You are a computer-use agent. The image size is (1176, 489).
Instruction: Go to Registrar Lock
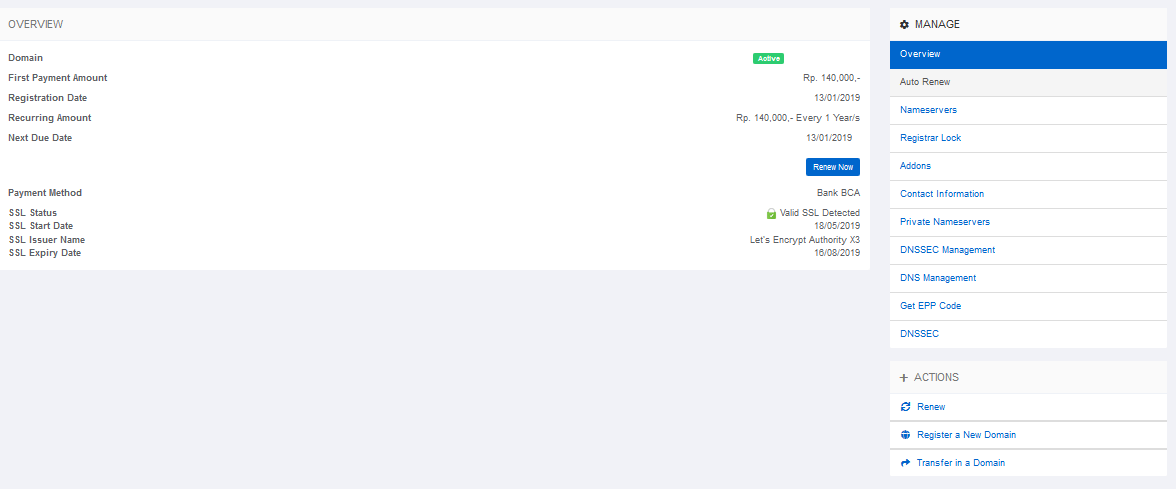[x=1028, y=138]
